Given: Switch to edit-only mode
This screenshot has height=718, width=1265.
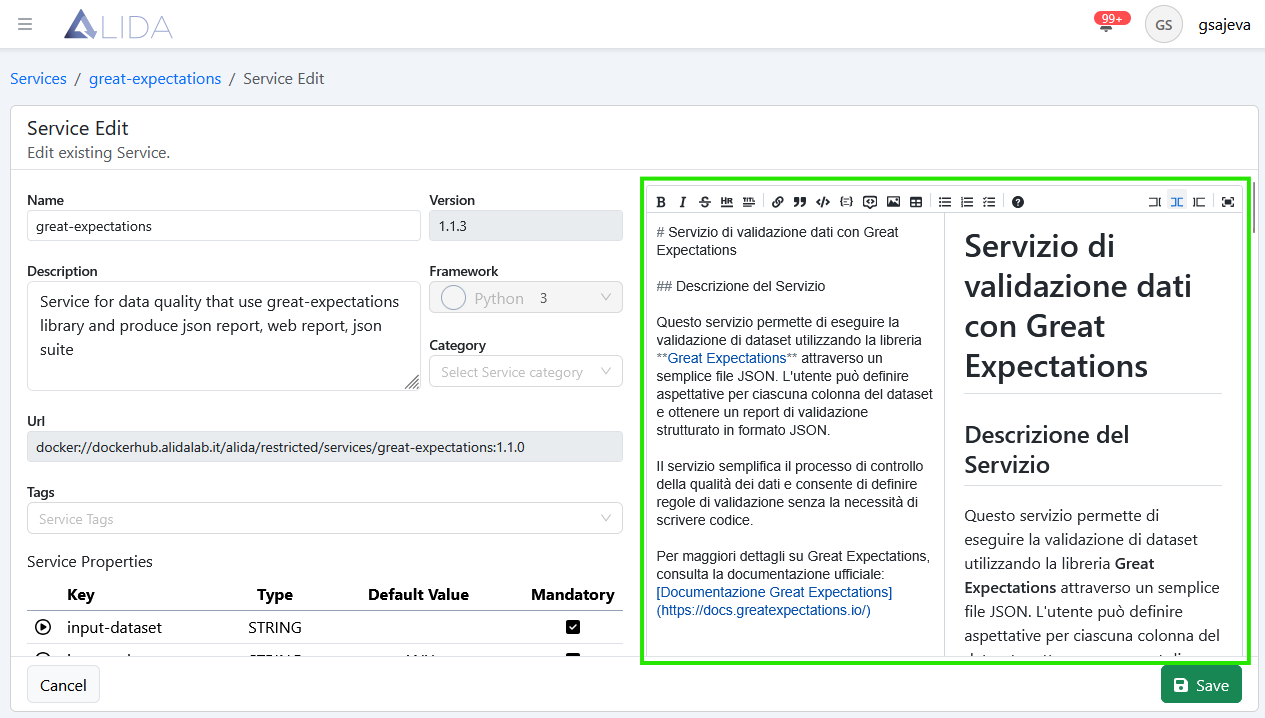Looking at the screenshot, I should pos(1155,202).
